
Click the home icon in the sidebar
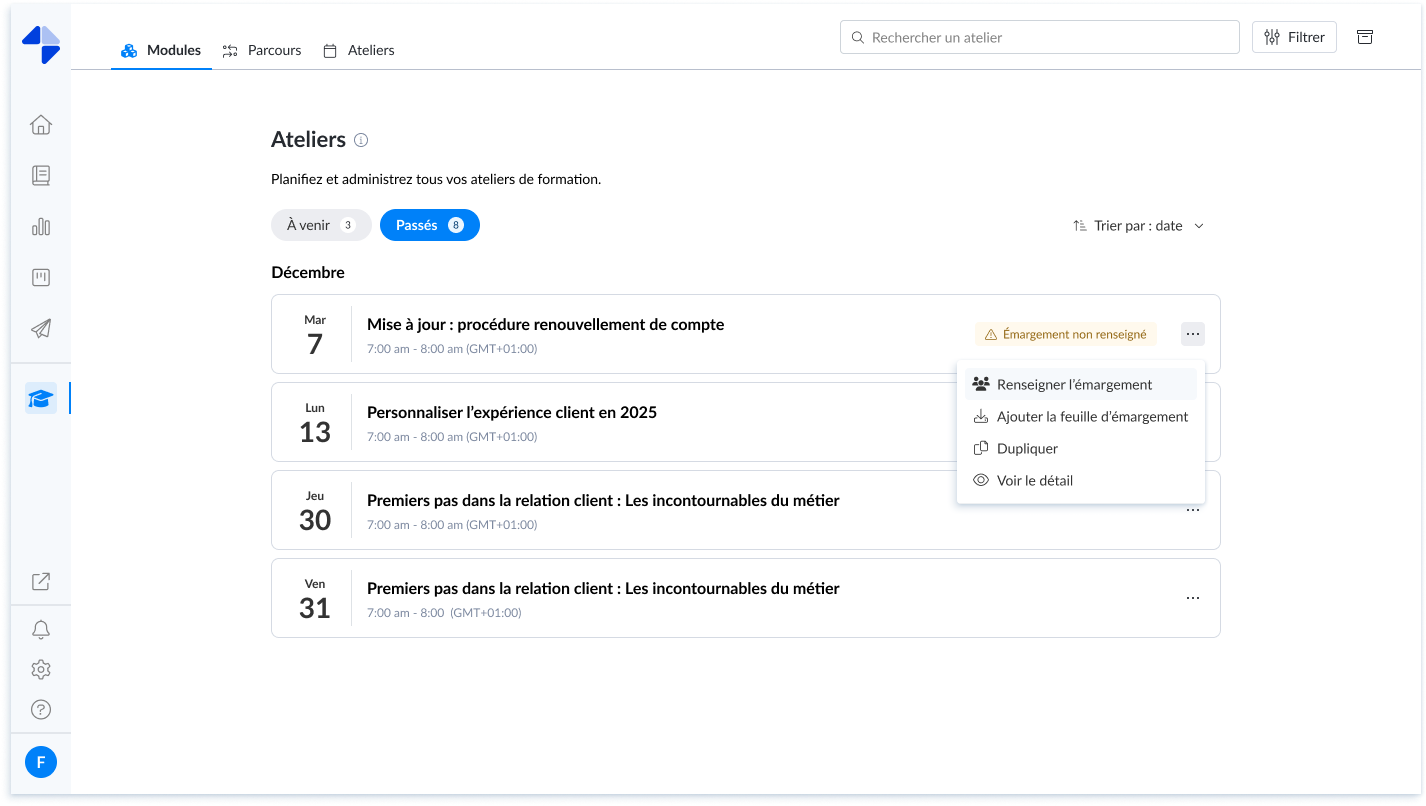click(41, 125)
